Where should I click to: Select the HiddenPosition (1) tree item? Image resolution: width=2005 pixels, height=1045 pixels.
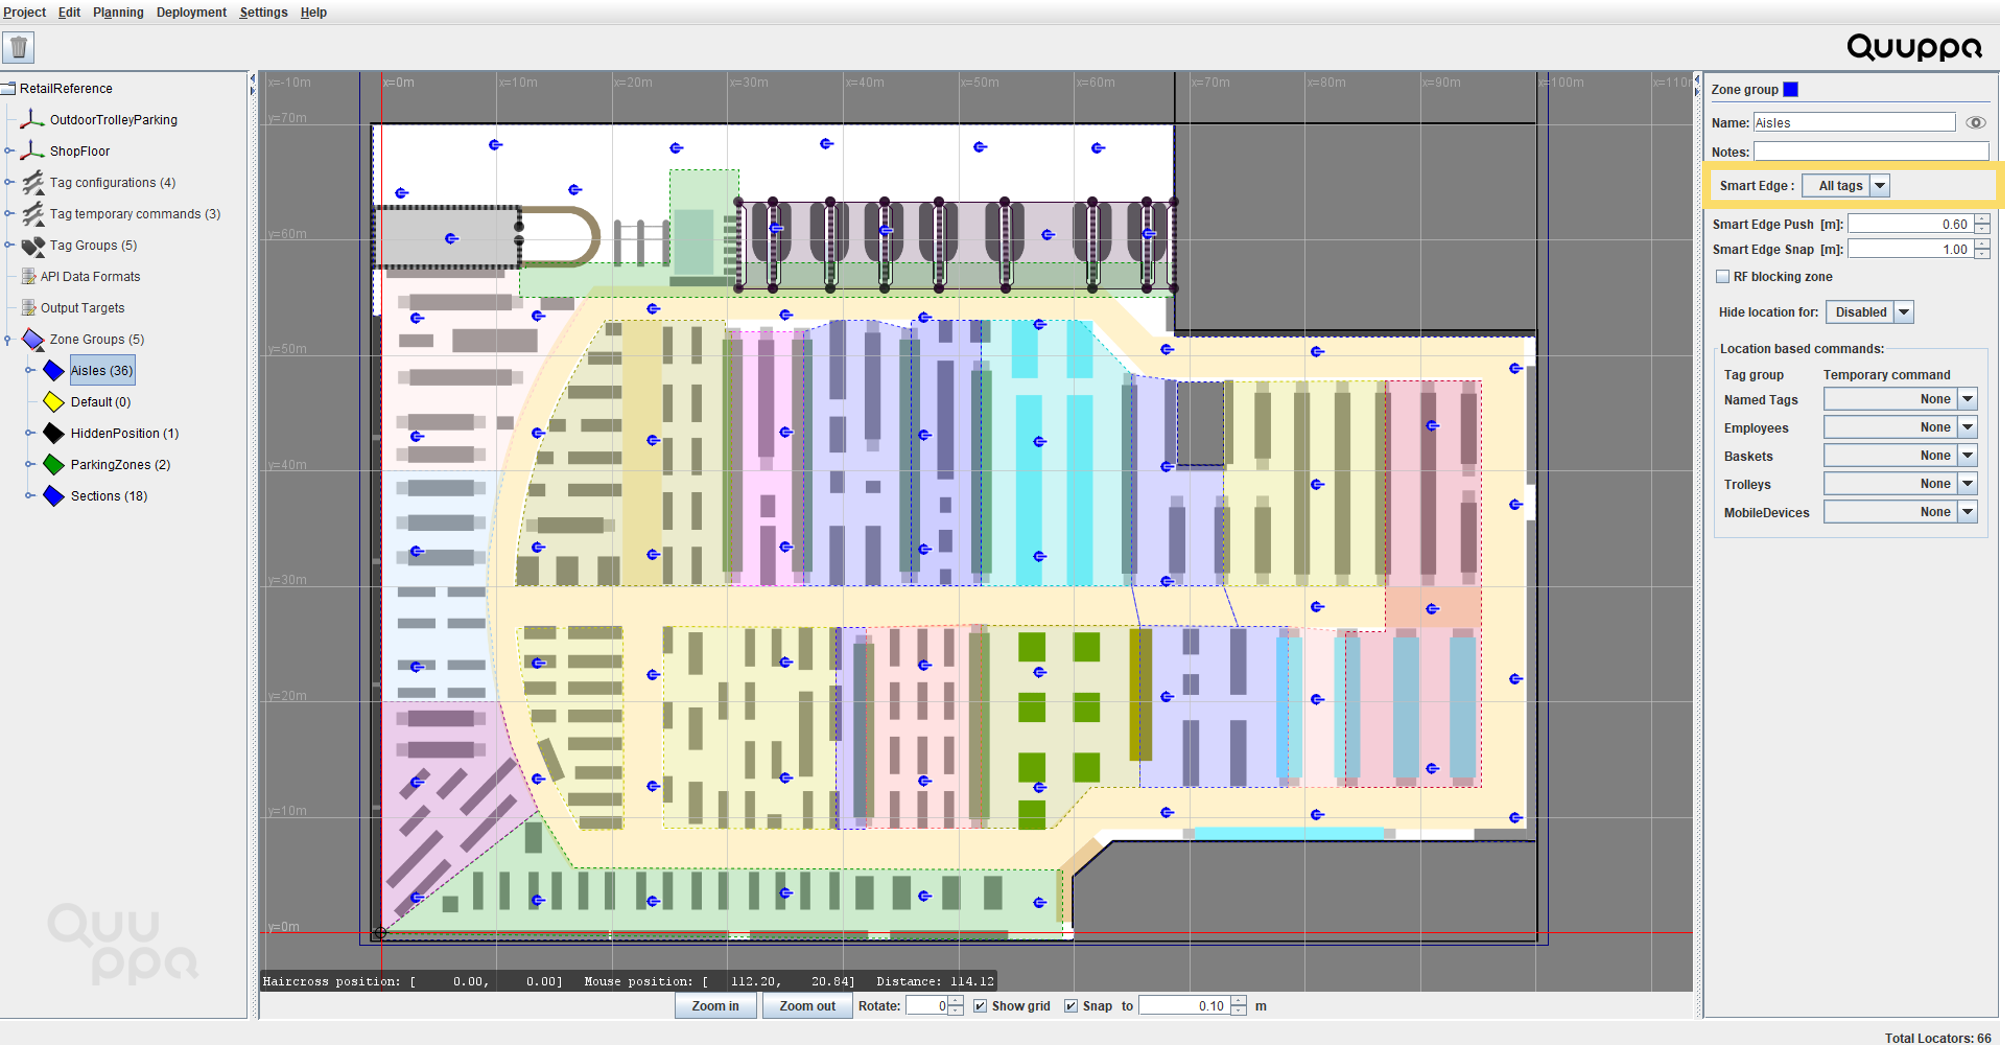[124, 433]
